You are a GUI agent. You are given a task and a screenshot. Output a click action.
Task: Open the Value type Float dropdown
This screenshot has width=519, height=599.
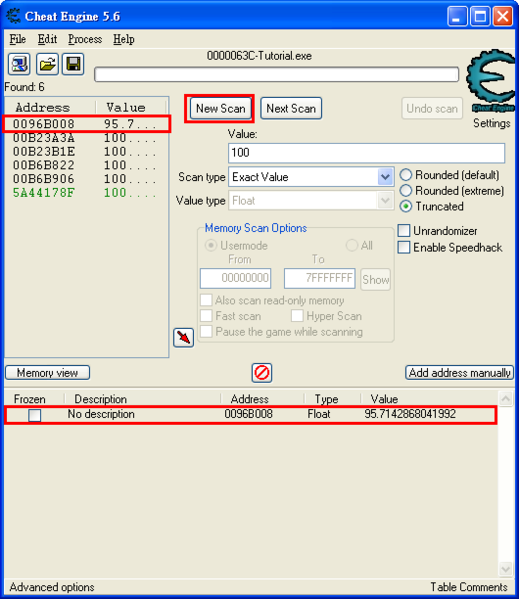pos(385,201)
